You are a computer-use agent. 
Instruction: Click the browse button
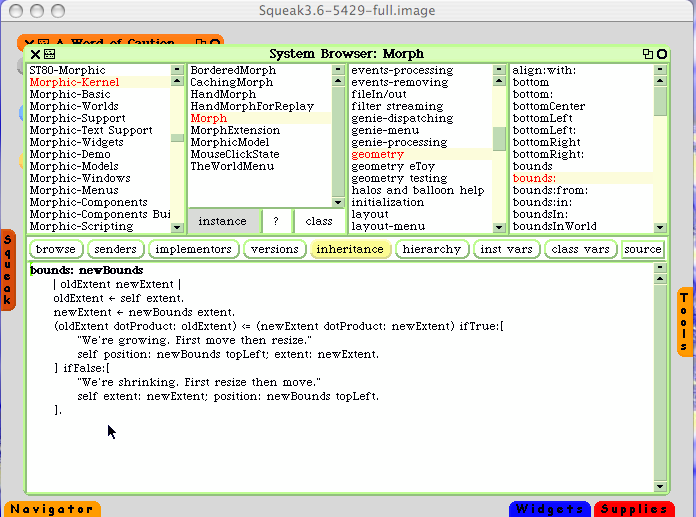tap(56, 249)
